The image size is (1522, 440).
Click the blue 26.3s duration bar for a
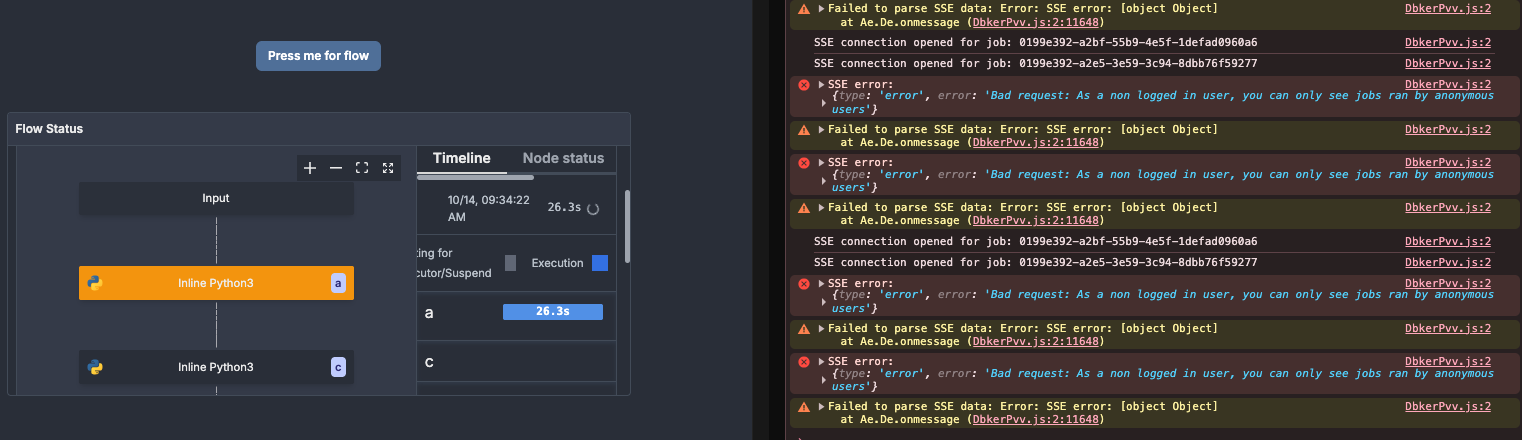553,312
